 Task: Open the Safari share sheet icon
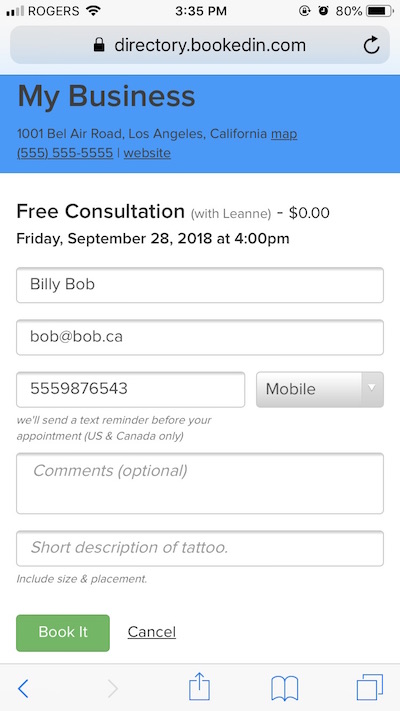tap(199, 687)
